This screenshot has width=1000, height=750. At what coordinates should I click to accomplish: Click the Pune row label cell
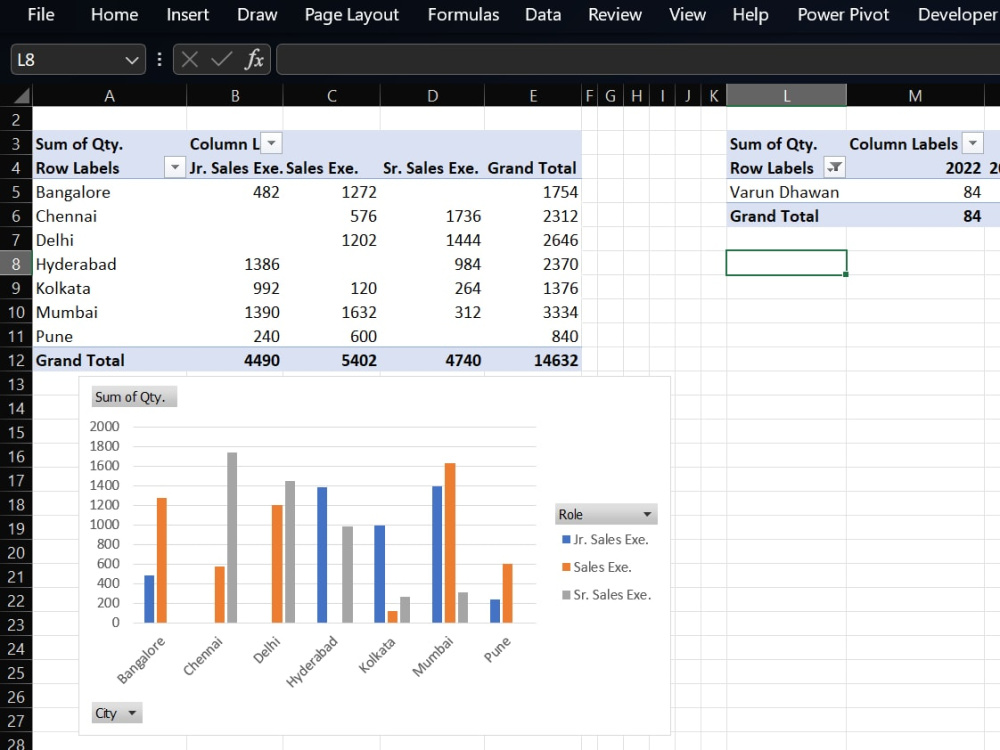[x=109, y=336]
